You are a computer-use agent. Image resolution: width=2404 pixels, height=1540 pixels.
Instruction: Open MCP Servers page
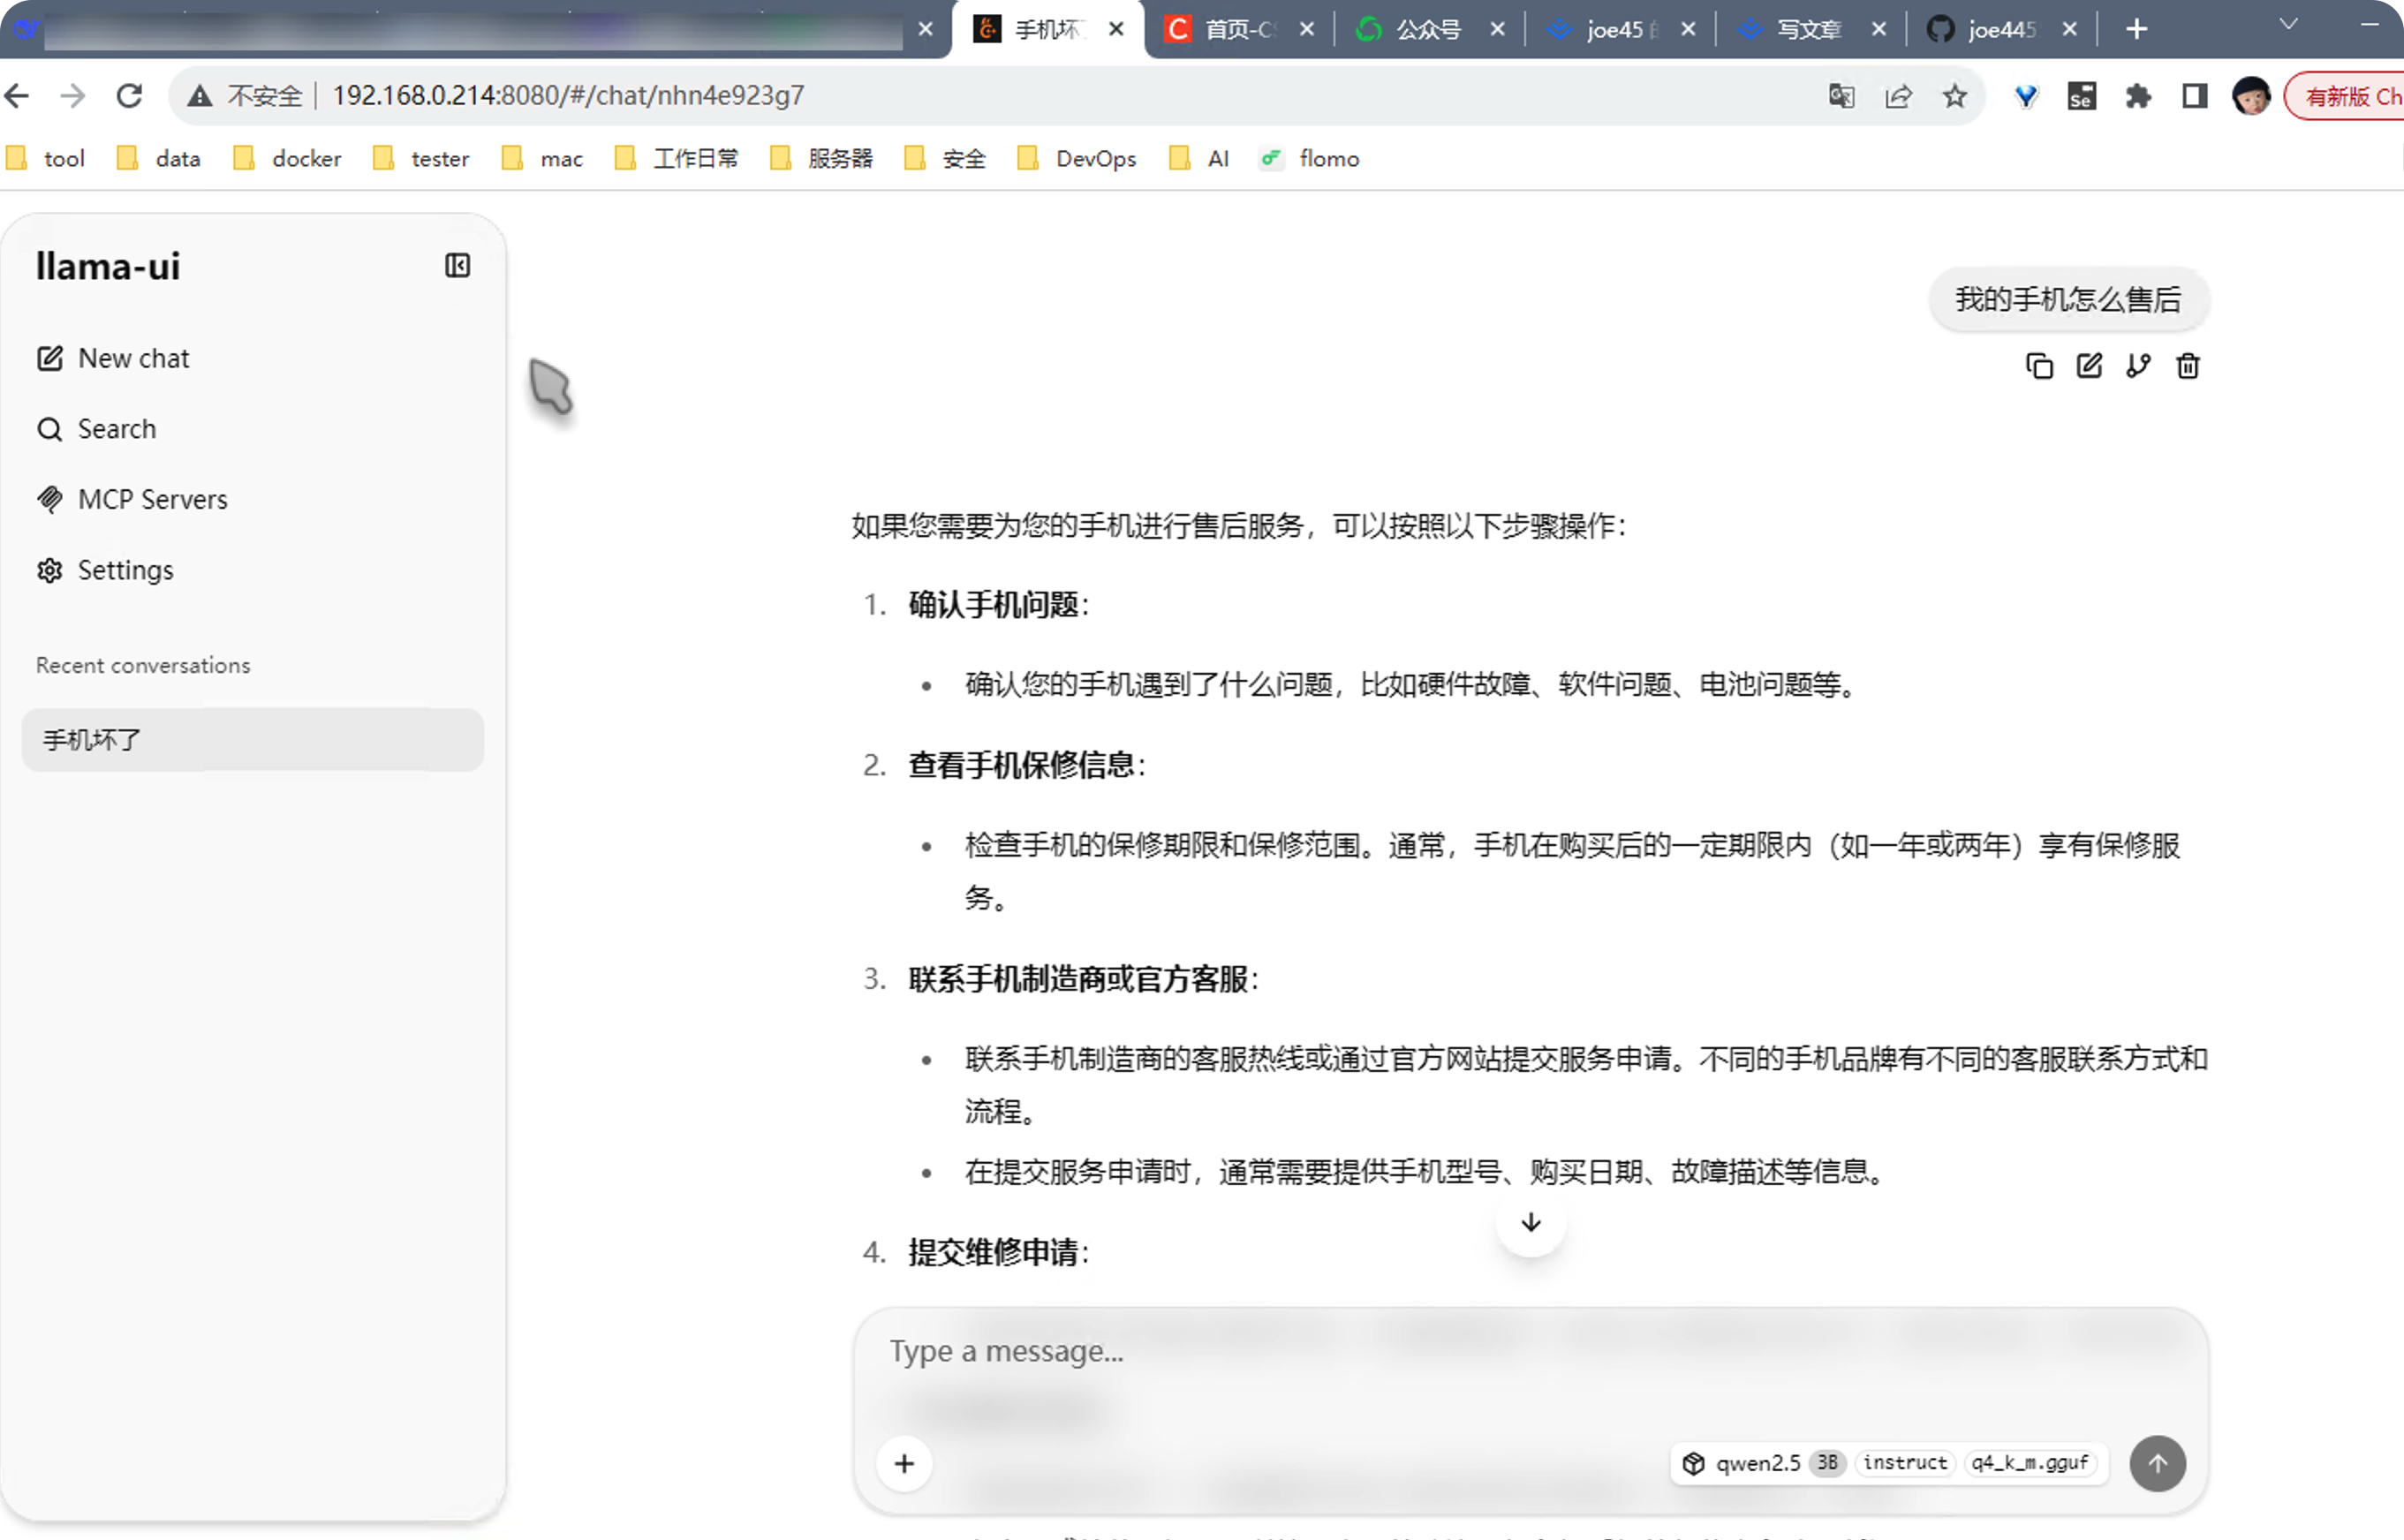point(132,499)
